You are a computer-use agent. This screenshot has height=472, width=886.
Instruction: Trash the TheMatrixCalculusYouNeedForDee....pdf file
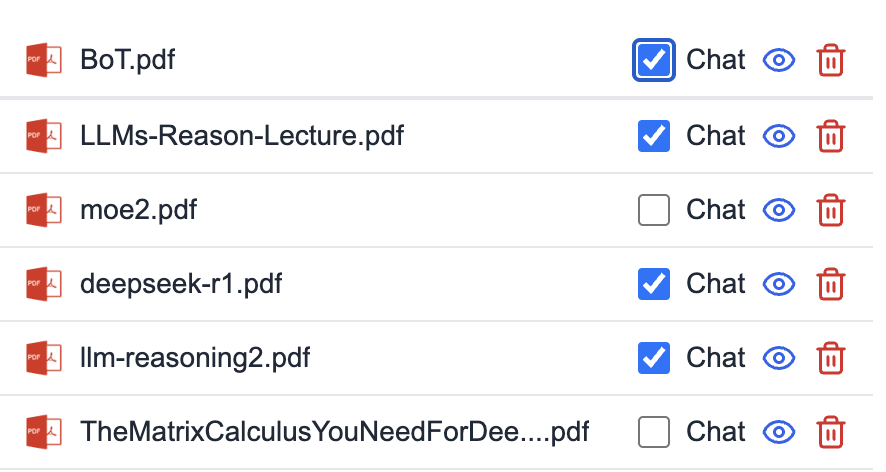(x=830, y=432)
